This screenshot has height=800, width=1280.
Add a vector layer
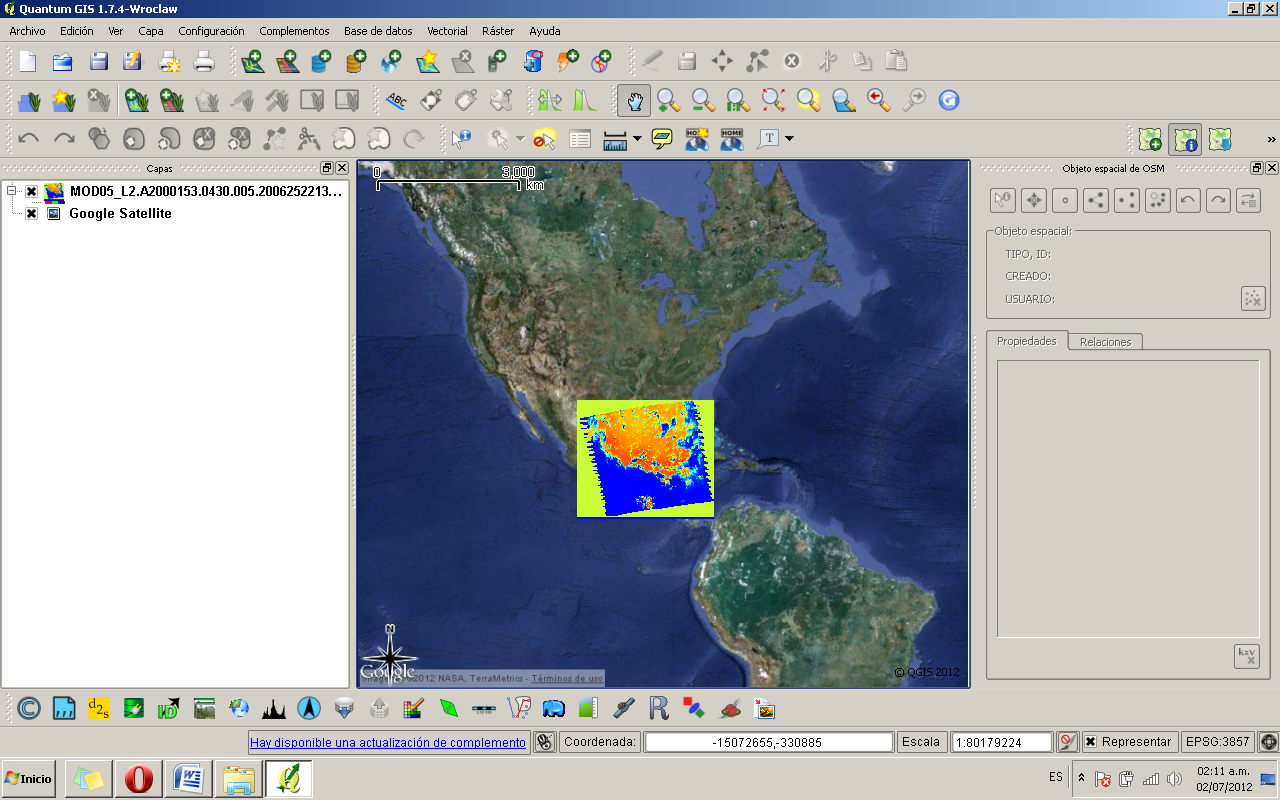tap(252, 62)
